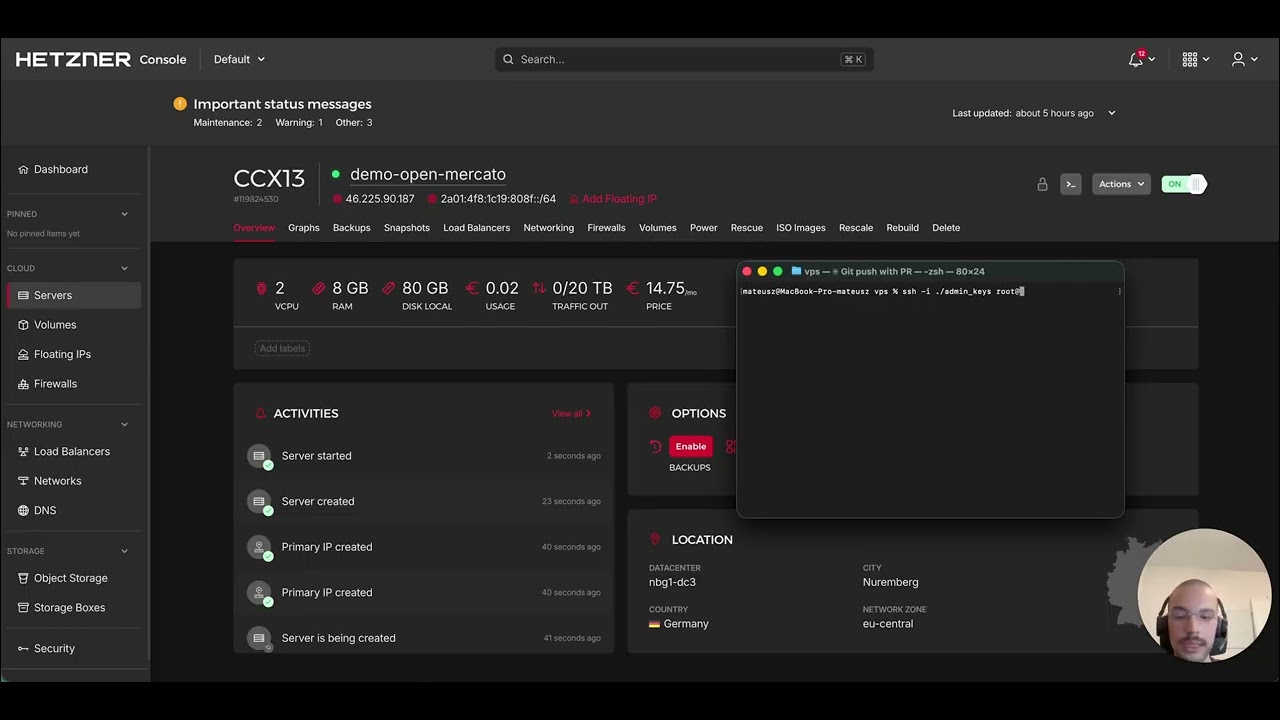
Task: Open the Delete tab
Action: (946, 228)
